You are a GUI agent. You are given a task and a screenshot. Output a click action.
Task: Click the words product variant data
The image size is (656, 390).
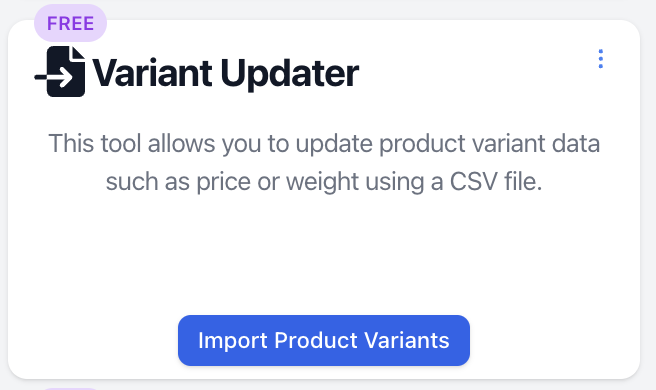coord(489,144)
